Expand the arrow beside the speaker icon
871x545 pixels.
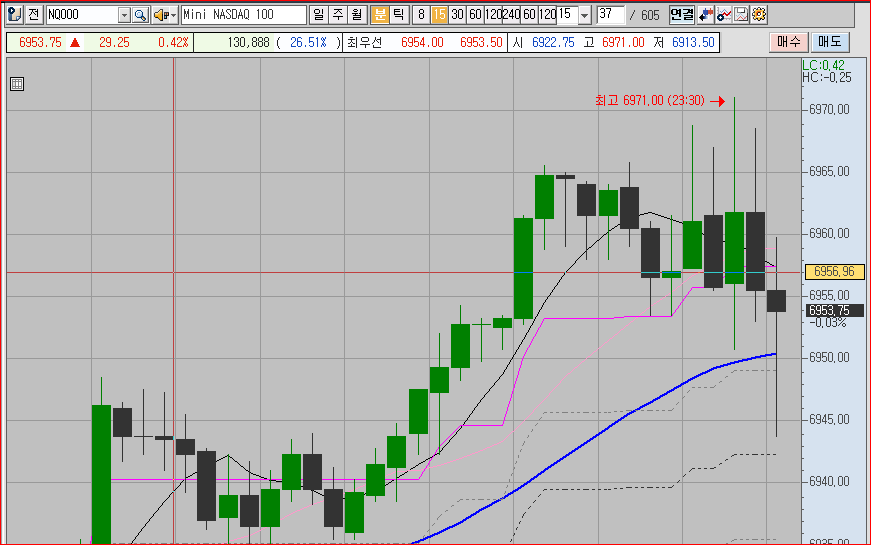[173, 15]
